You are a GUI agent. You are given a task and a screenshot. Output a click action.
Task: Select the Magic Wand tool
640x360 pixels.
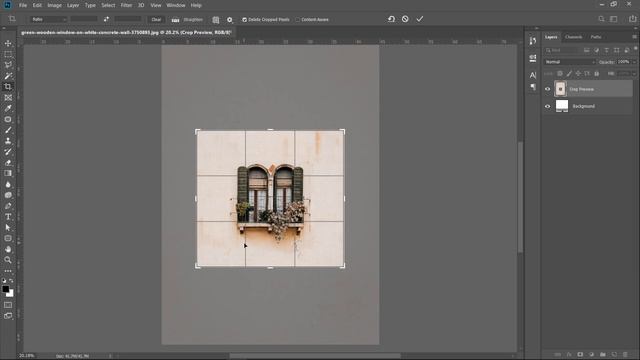click(8, 76)
